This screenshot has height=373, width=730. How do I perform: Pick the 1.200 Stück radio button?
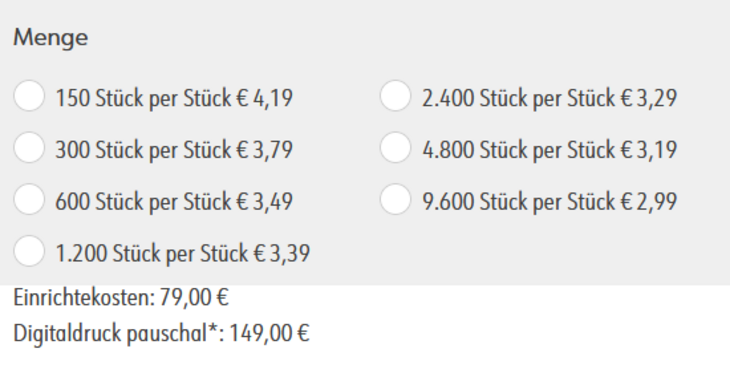[x=29, y=251]
